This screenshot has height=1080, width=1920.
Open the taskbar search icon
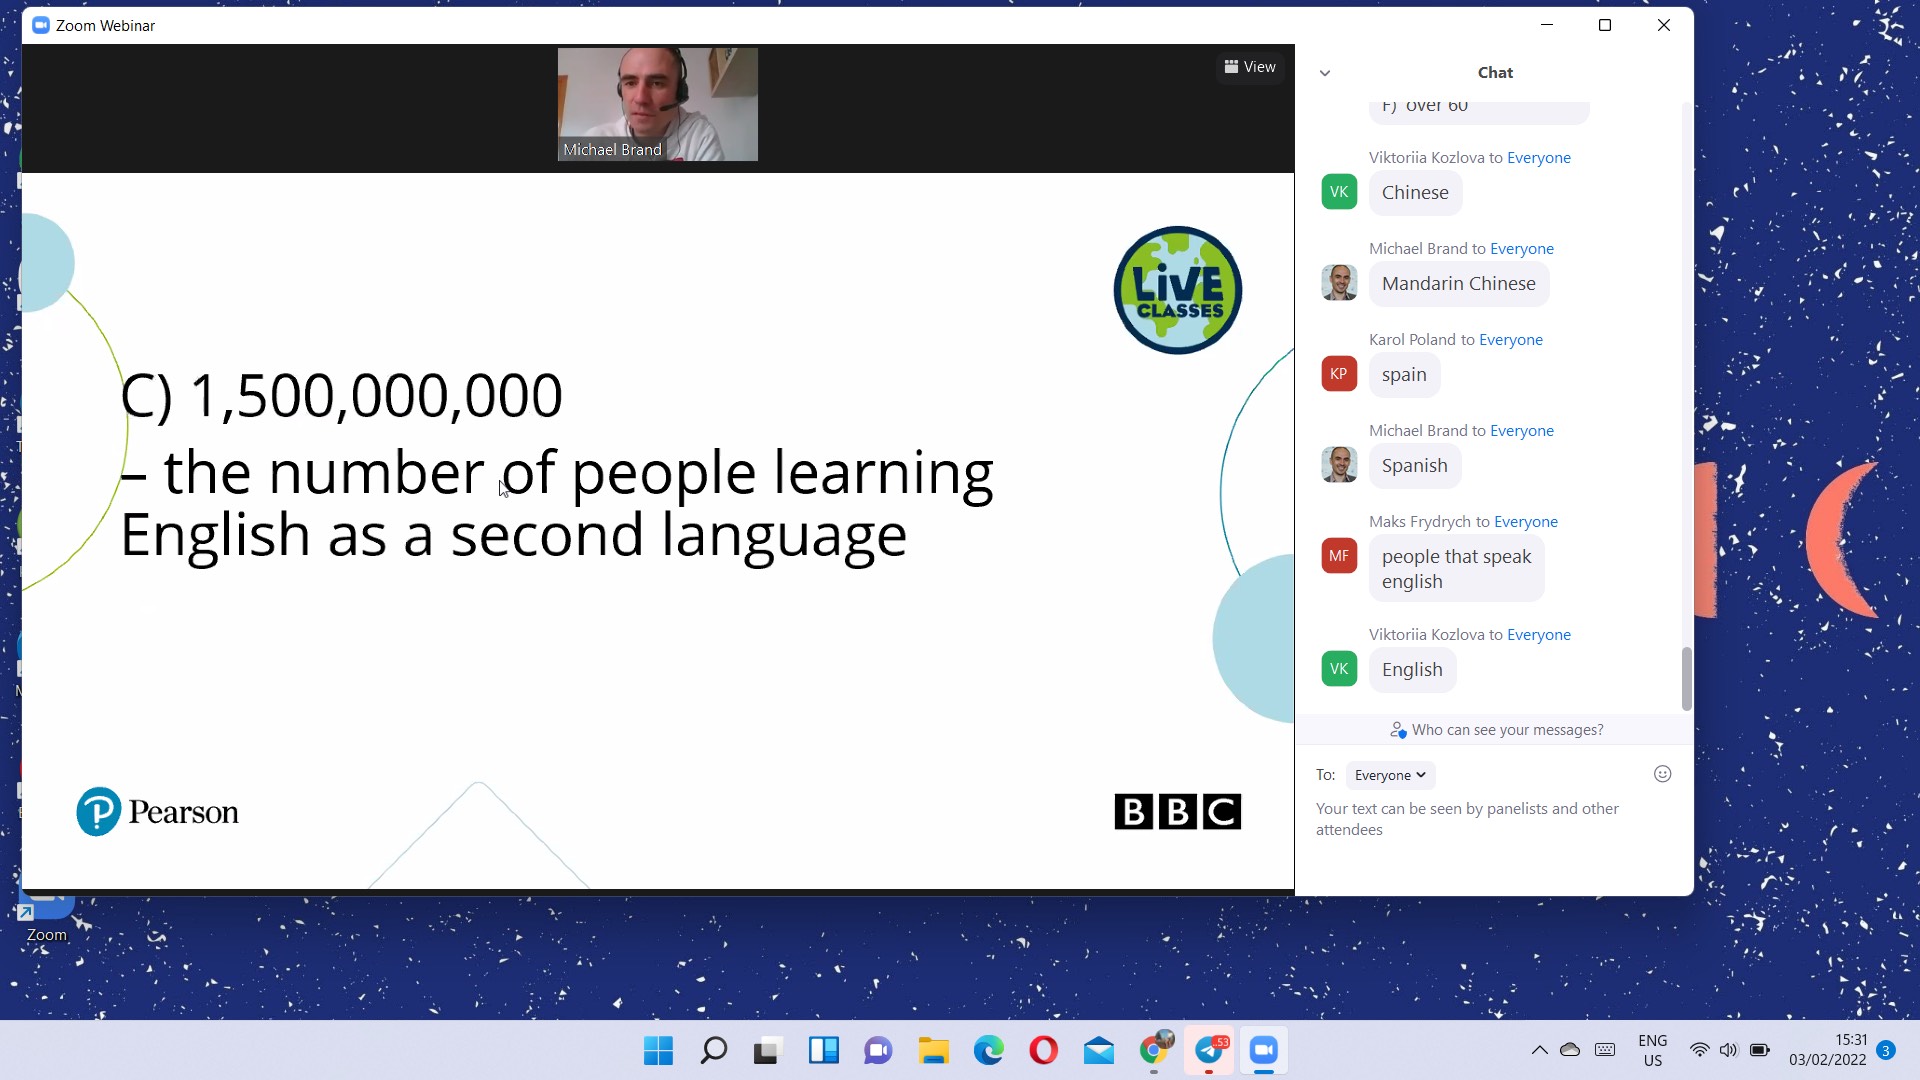pos(713,1050)
